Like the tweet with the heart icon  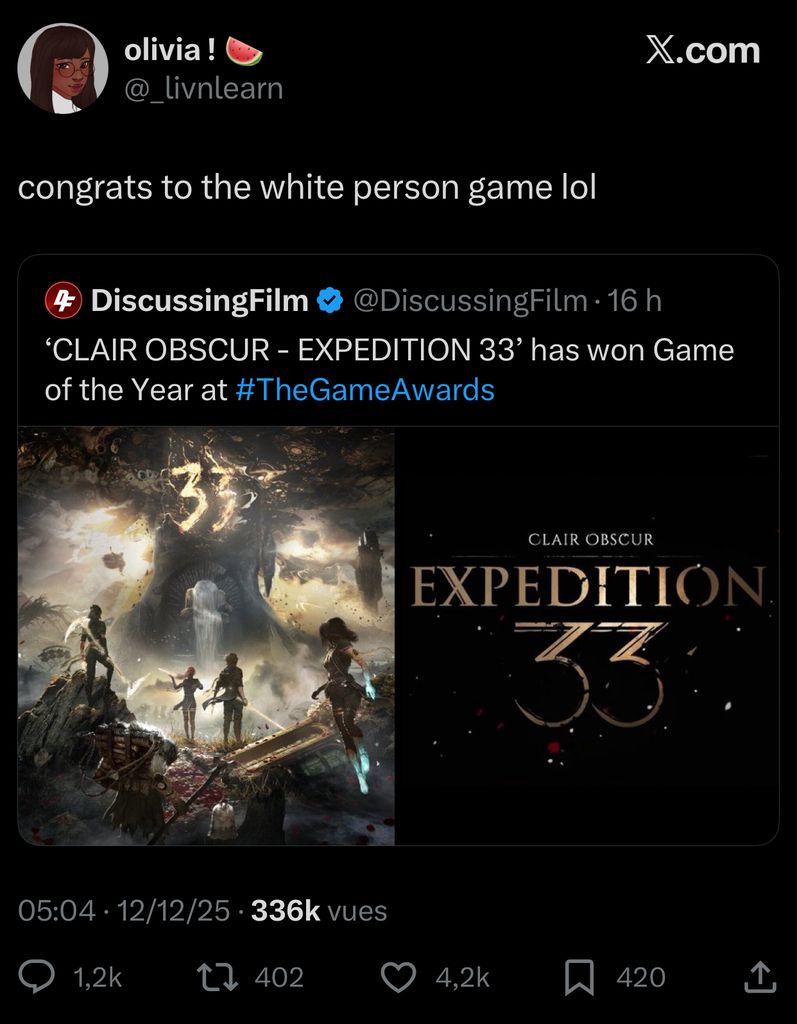point(399,977)
